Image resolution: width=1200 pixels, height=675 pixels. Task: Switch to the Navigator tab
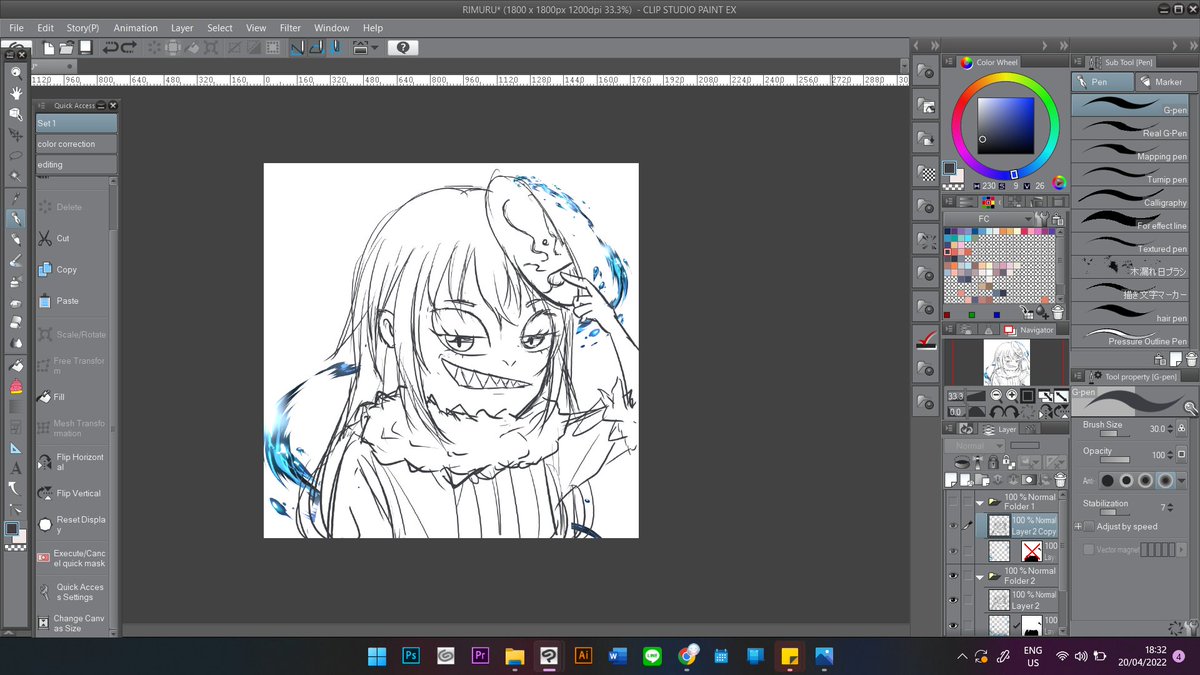(1029, 329)
